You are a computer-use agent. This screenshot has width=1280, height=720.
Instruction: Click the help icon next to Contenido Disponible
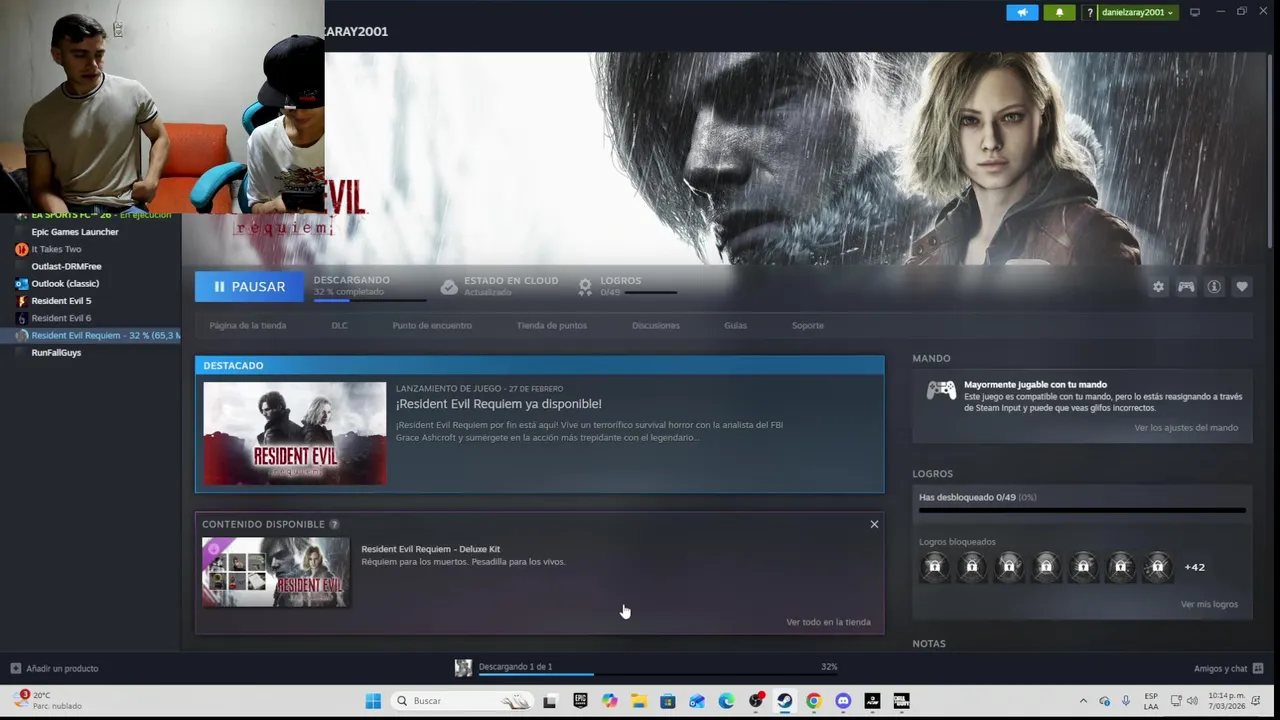334,524
